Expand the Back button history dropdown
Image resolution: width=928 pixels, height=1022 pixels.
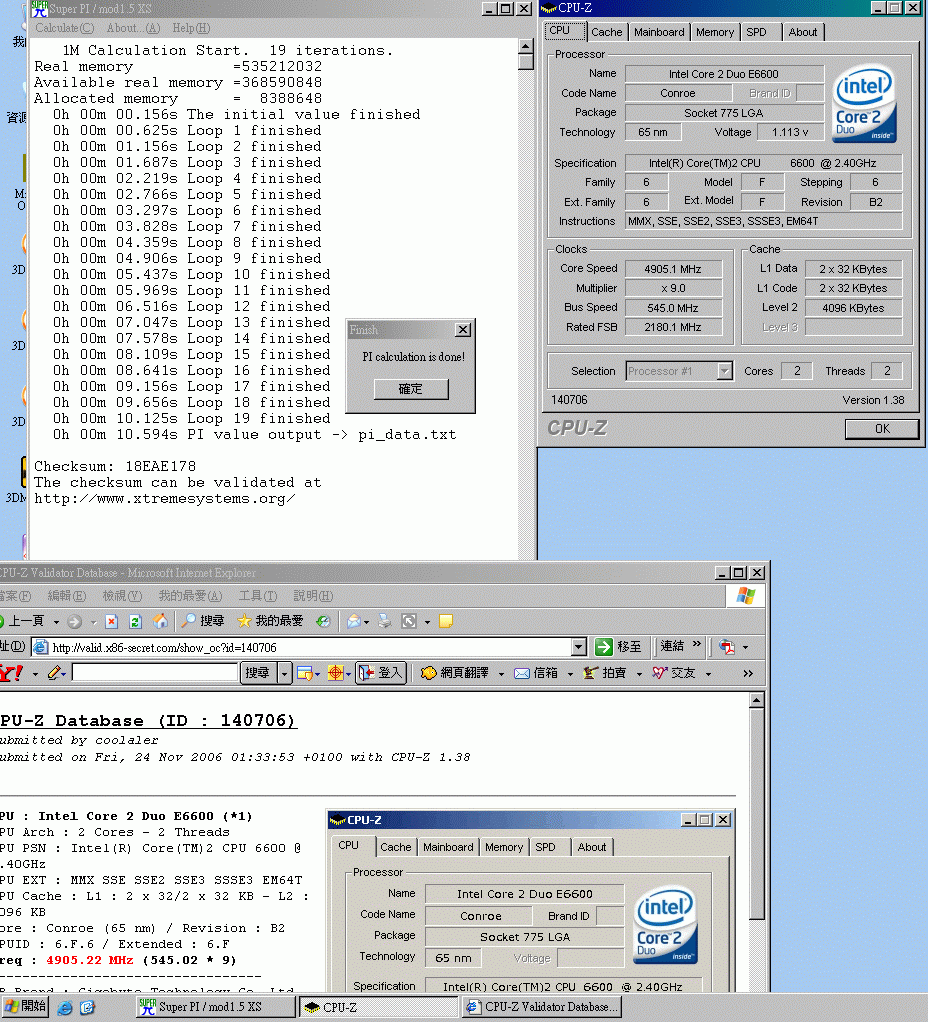(56, 620)
